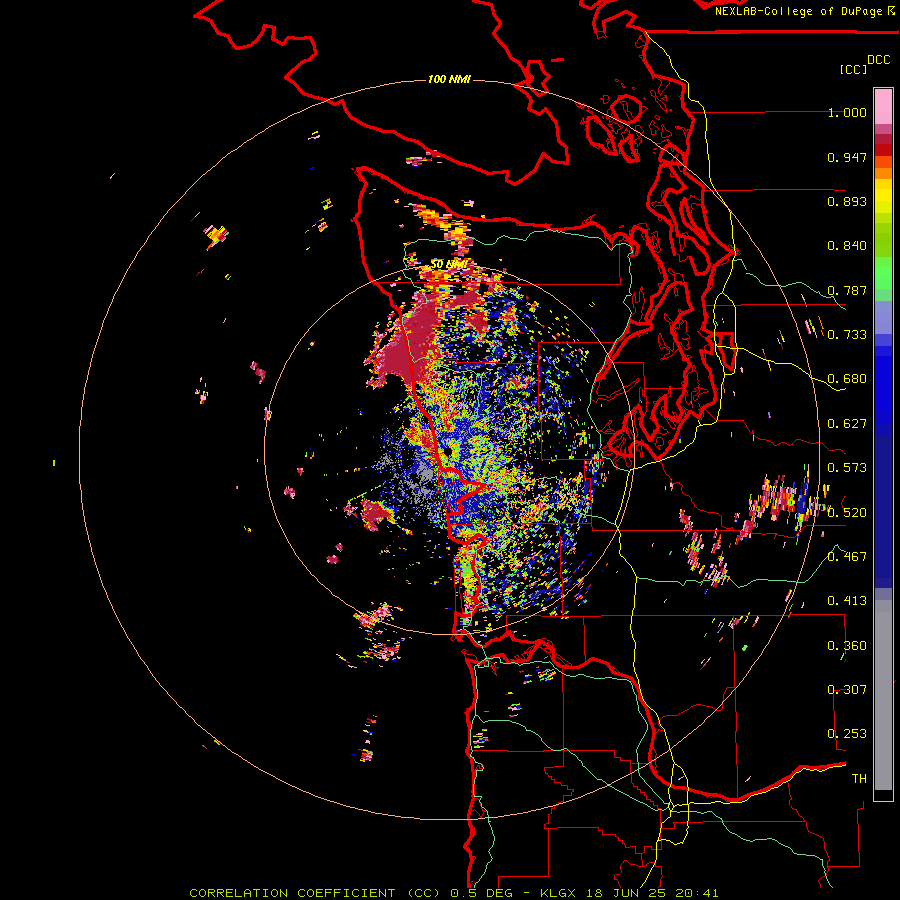This screenshot has width=900, height=900.
Task: Click the 0.627 color scale label
Action: (847, 424)
